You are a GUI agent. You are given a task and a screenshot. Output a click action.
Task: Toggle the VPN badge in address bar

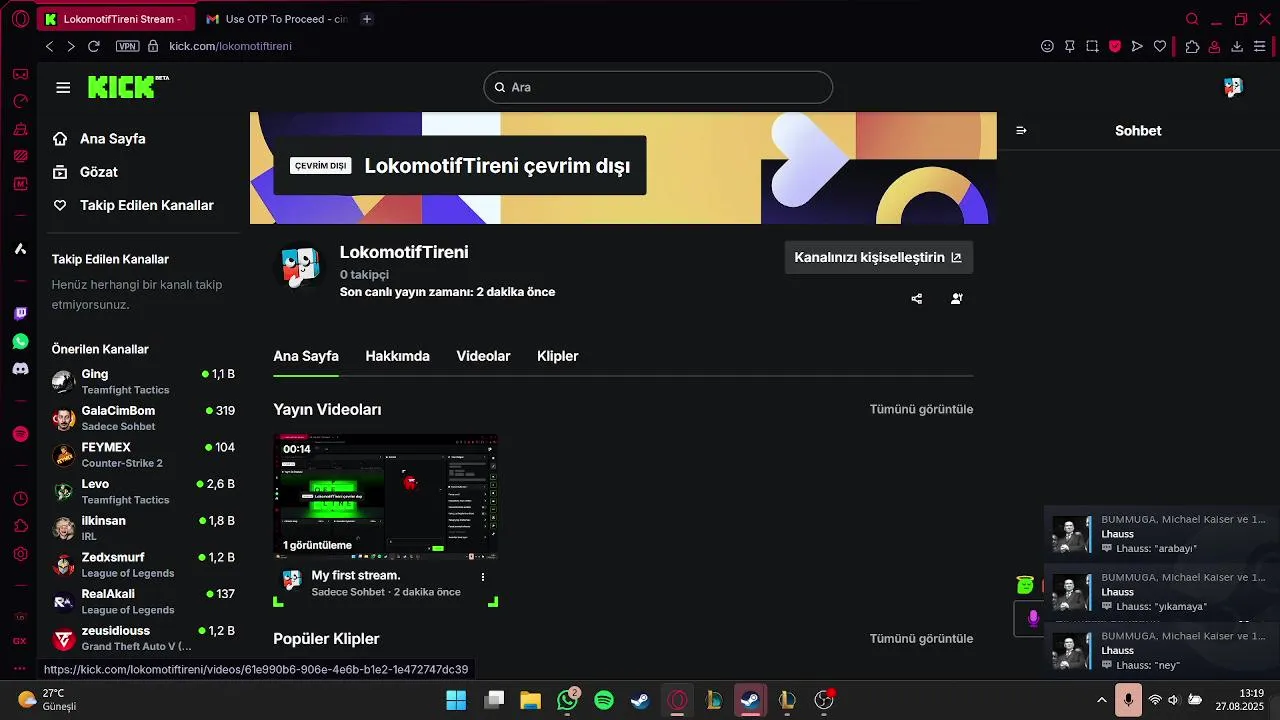click(127, 46)
